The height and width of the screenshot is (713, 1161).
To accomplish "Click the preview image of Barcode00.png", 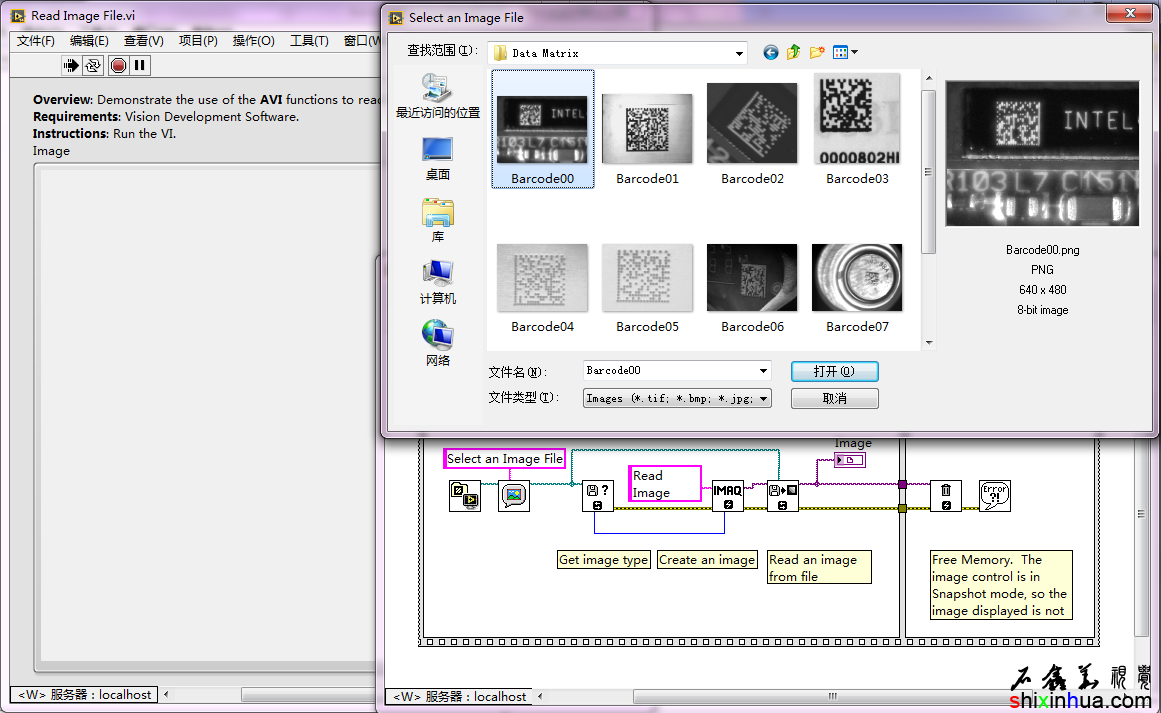I will 1042,153.
